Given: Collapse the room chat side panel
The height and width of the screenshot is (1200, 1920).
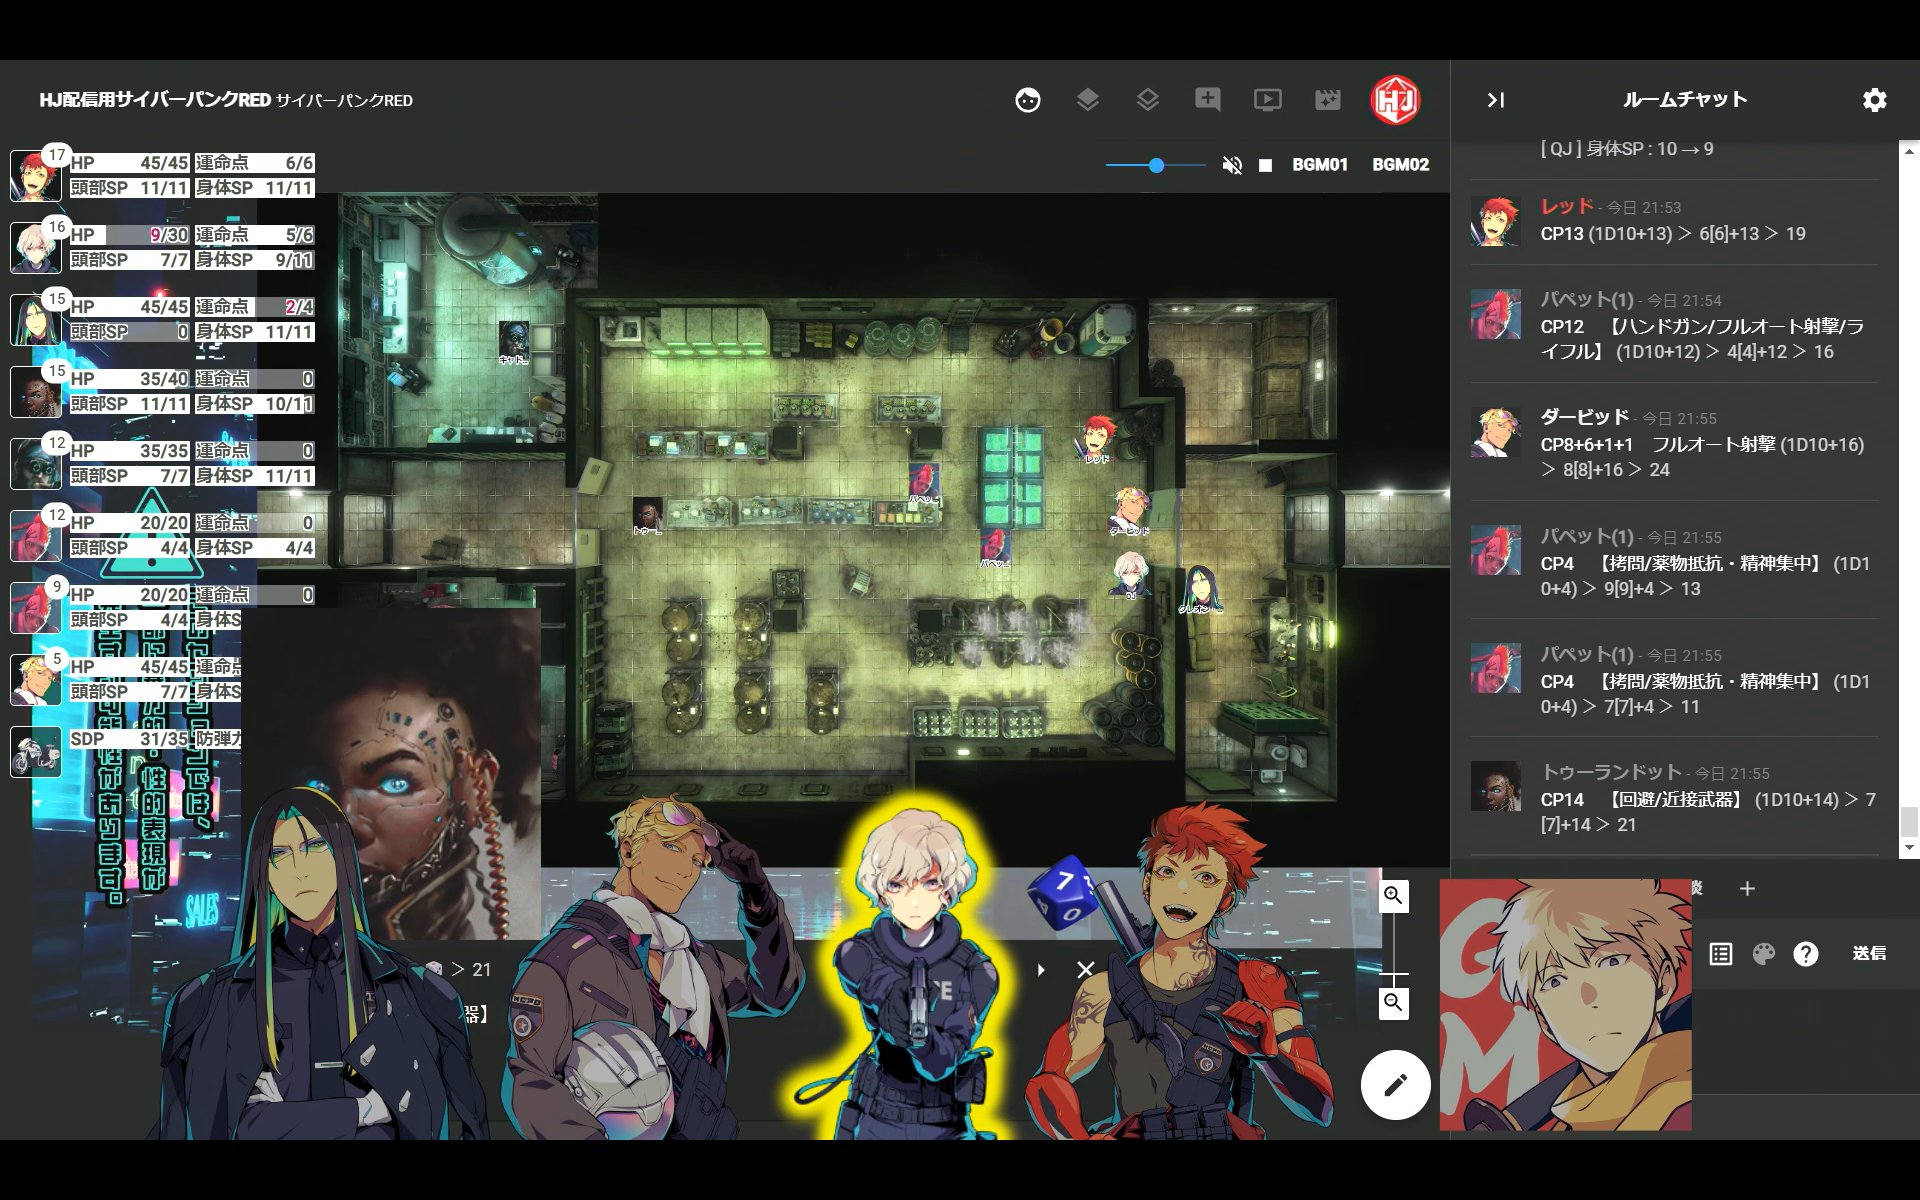Looking at the screenshot, I should (1495, 100).
